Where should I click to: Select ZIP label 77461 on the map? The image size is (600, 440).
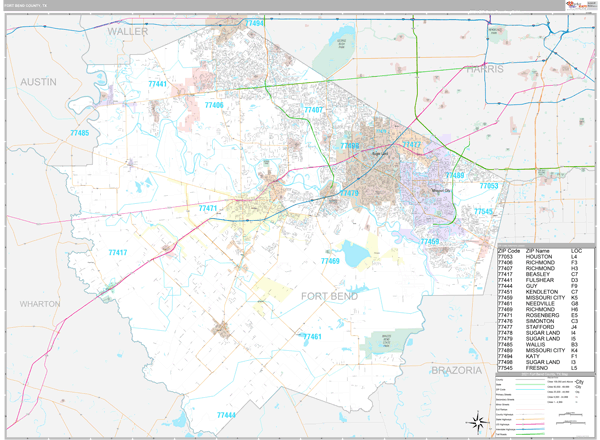click(312, 336)
